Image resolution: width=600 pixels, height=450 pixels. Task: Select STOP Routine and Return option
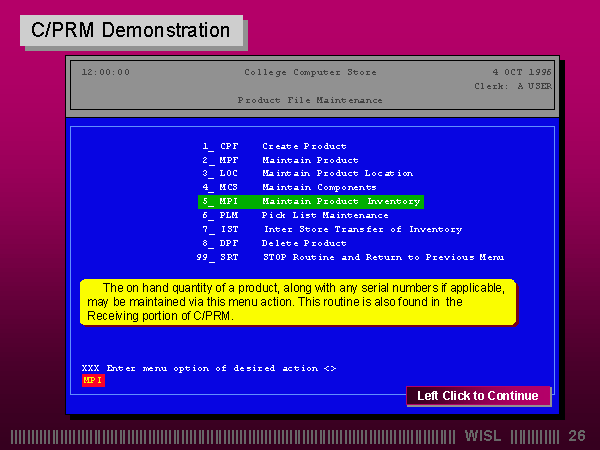tap(382, 257)
